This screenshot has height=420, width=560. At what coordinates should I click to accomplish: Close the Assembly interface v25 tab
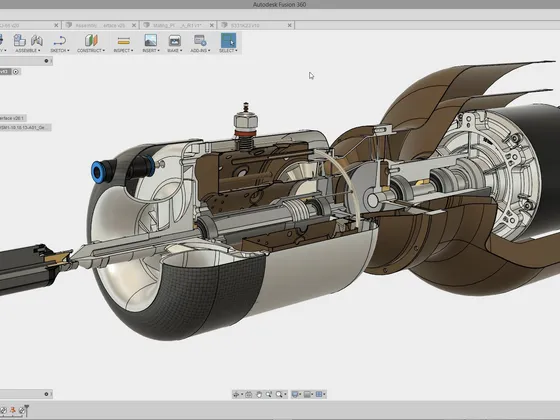click(134, 25)
